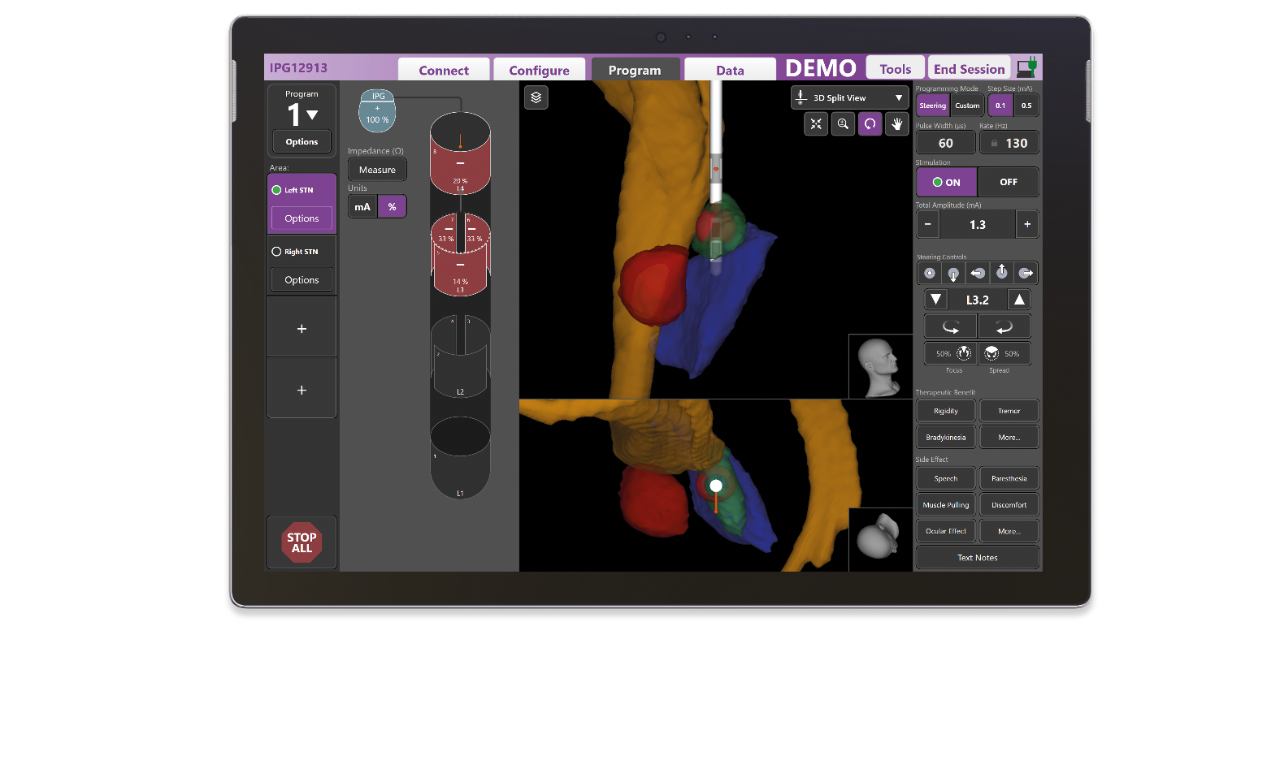This screenshot has width=1280, height=773.
Task: Activate the rotate view tool
Action: click(x=870, y=124)
